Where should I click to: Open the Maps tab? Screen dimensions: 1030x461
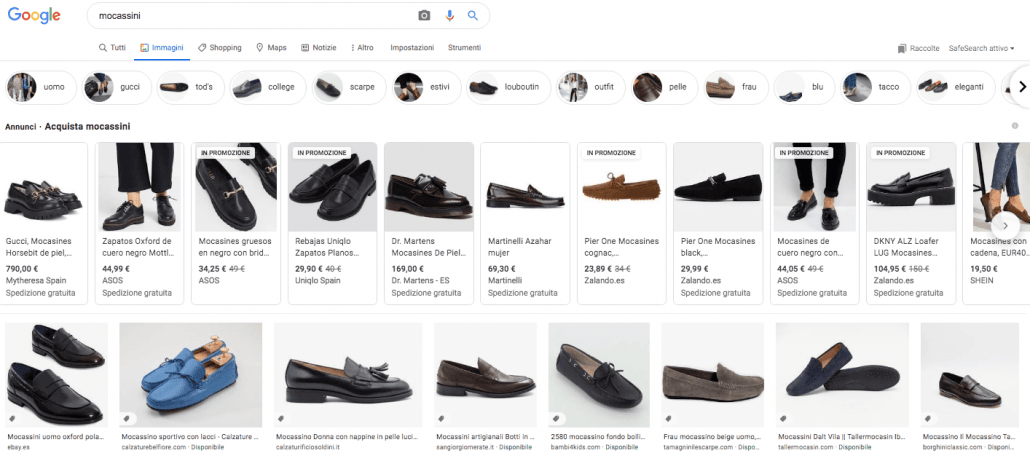[x=271, y=48]
